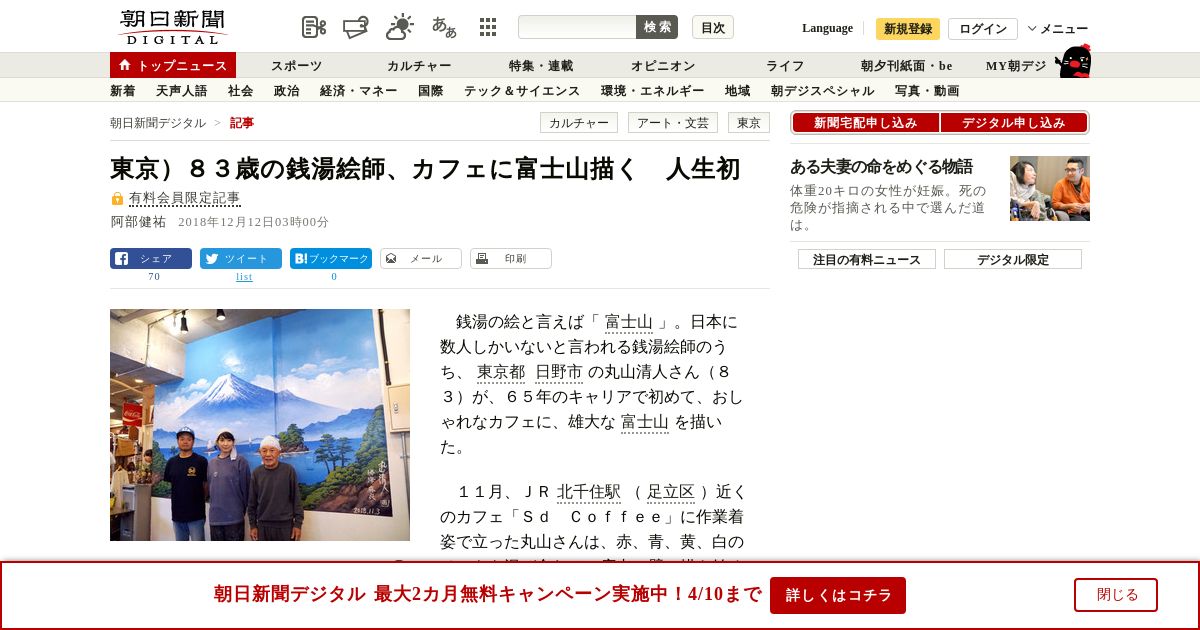Print article with 印刷 button
This screenshot has width=1200, height=630.
click(x=511, y=258)
